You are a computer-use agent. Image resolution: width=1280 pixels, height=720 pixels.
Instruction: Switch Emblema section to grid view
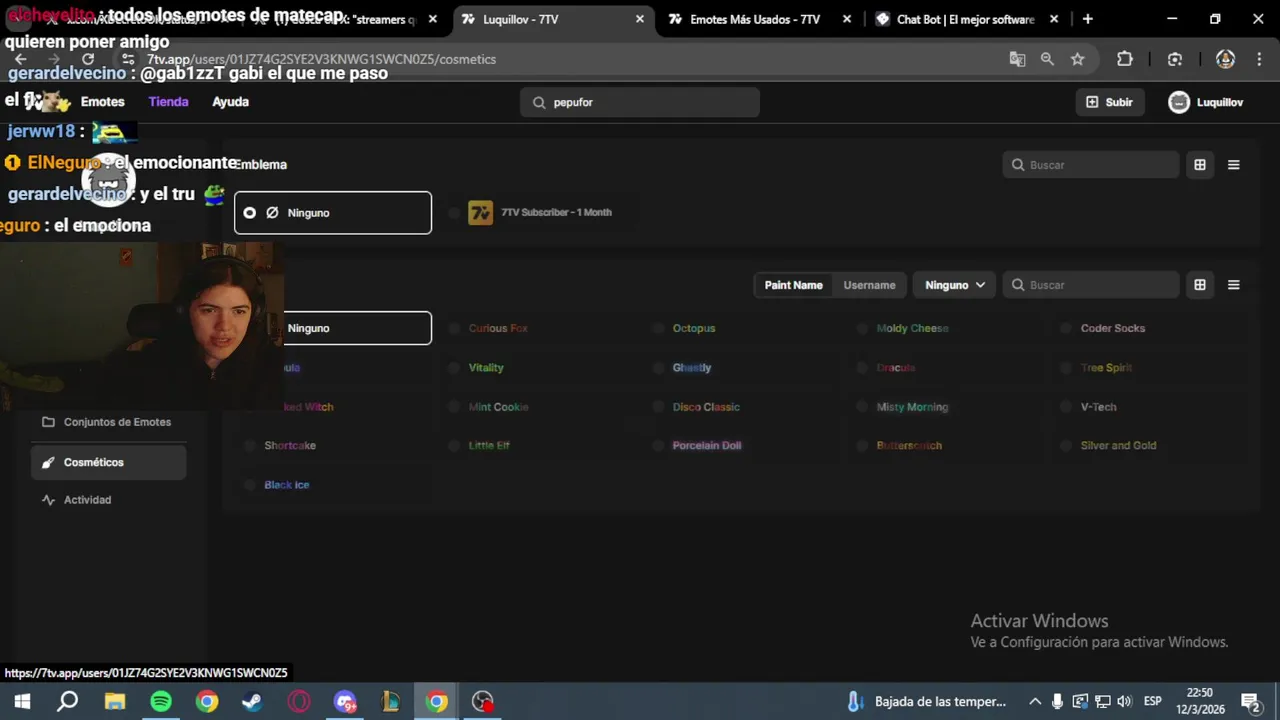coord(1200,165)
